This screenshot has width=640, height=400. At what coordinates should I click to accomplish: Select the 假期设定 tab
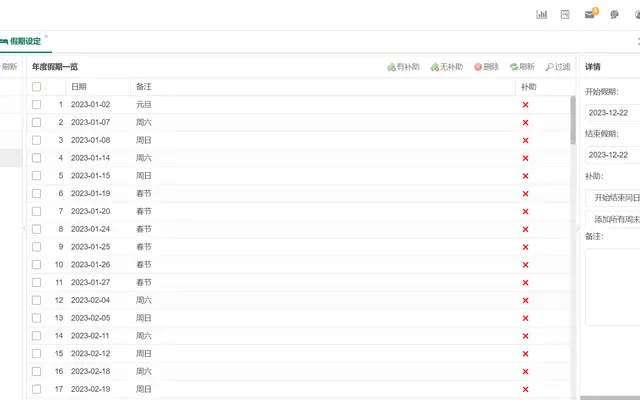tap(25, 41)
